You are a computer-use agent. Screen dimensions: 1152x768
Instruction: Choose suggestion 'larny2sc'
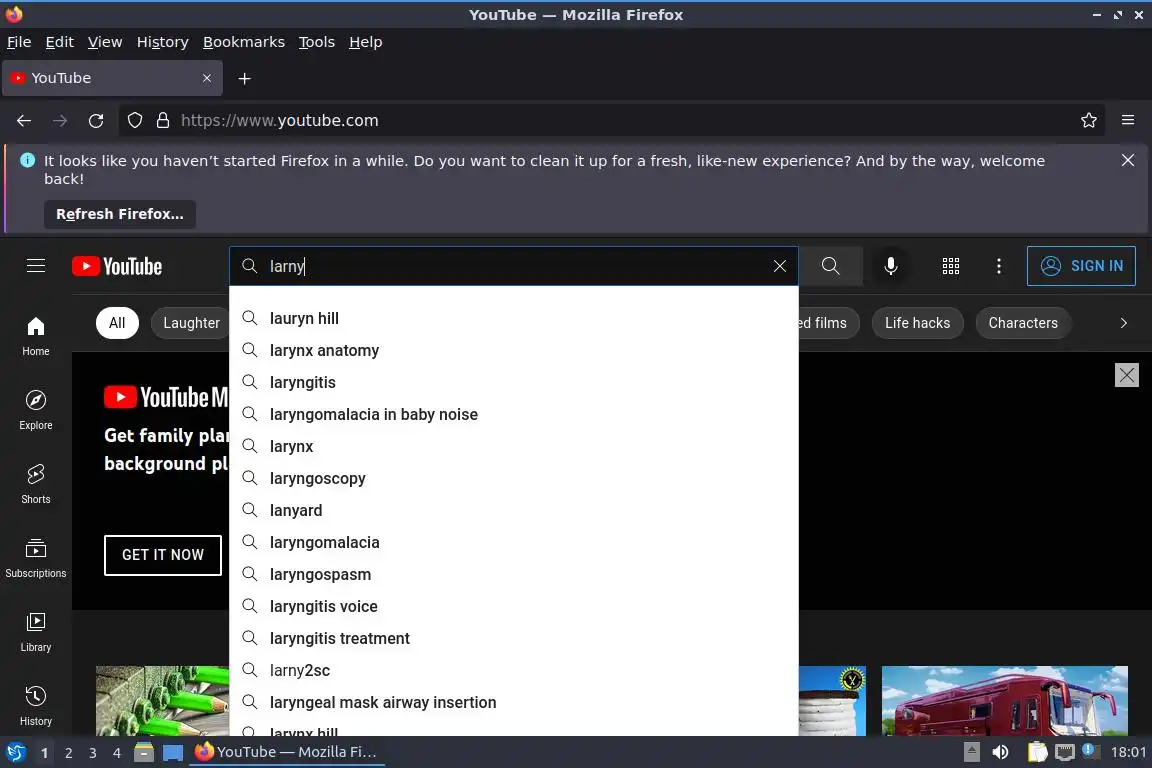click(514, 670)
